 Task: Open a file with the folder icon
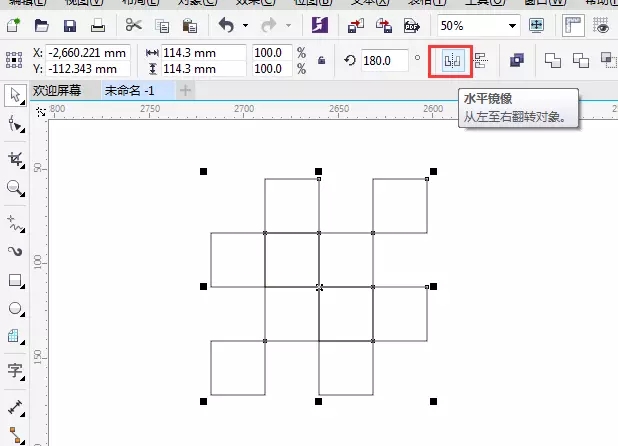click(41, 26)
